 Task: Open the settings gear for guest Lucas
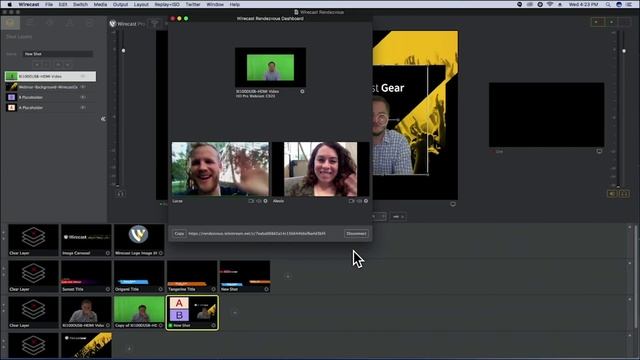pos(266,201)
